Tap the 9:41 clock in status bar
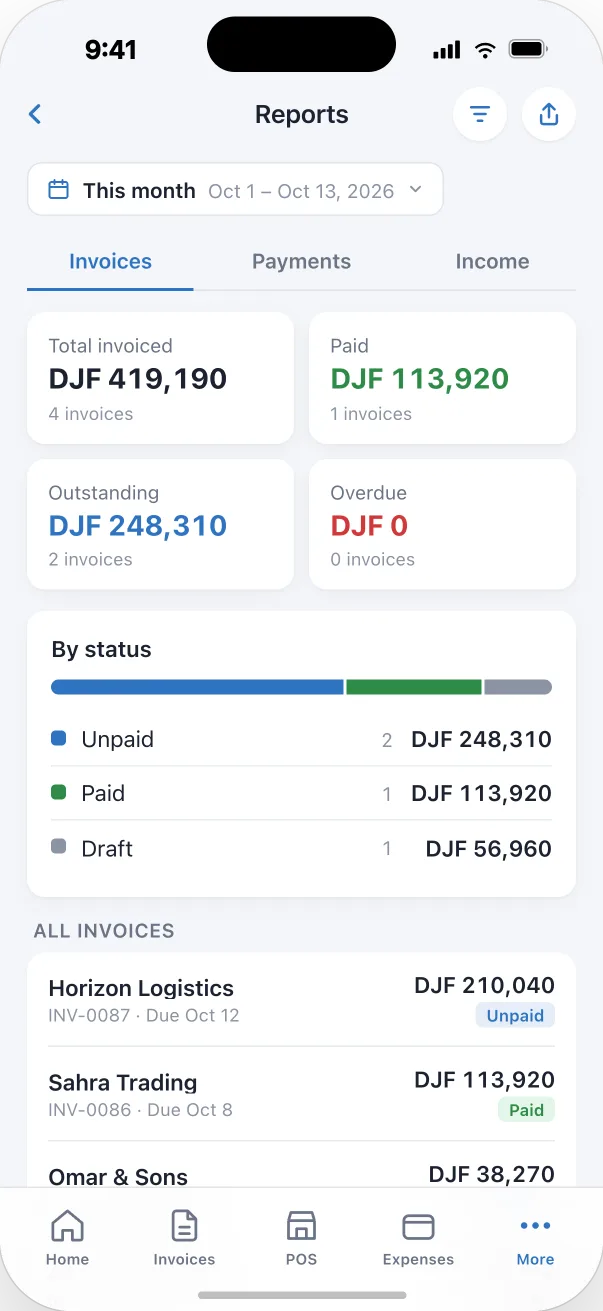The width and height of the screenshot is (603, 1311). click(x=111, y=50)
